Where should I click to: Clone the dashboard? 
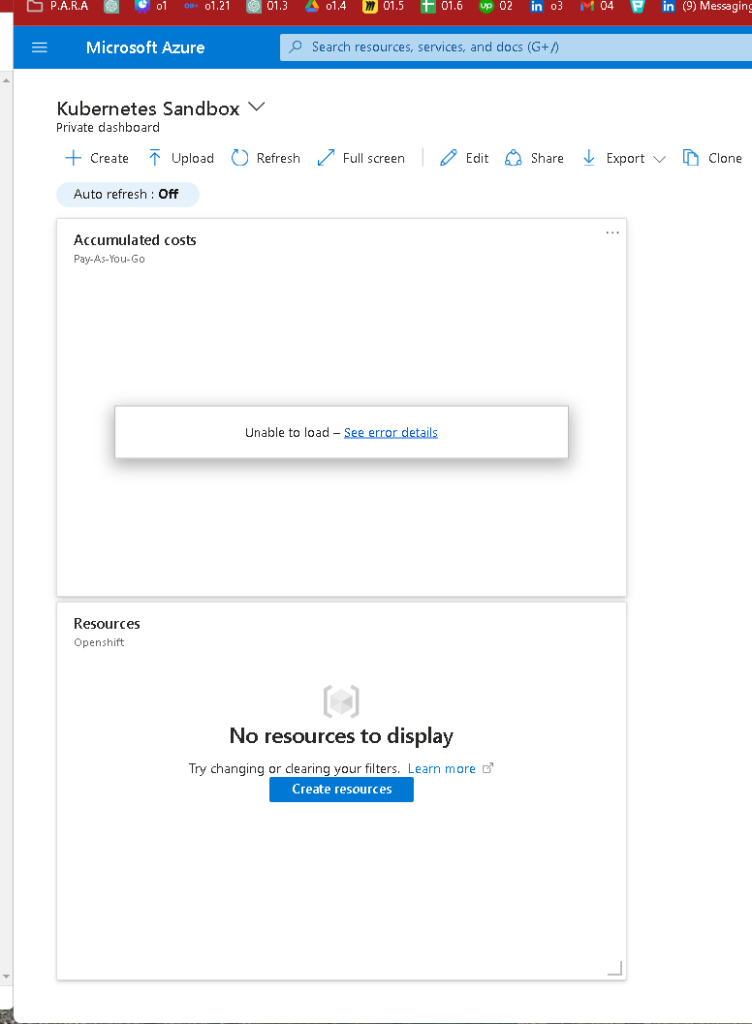pos(712,158)
